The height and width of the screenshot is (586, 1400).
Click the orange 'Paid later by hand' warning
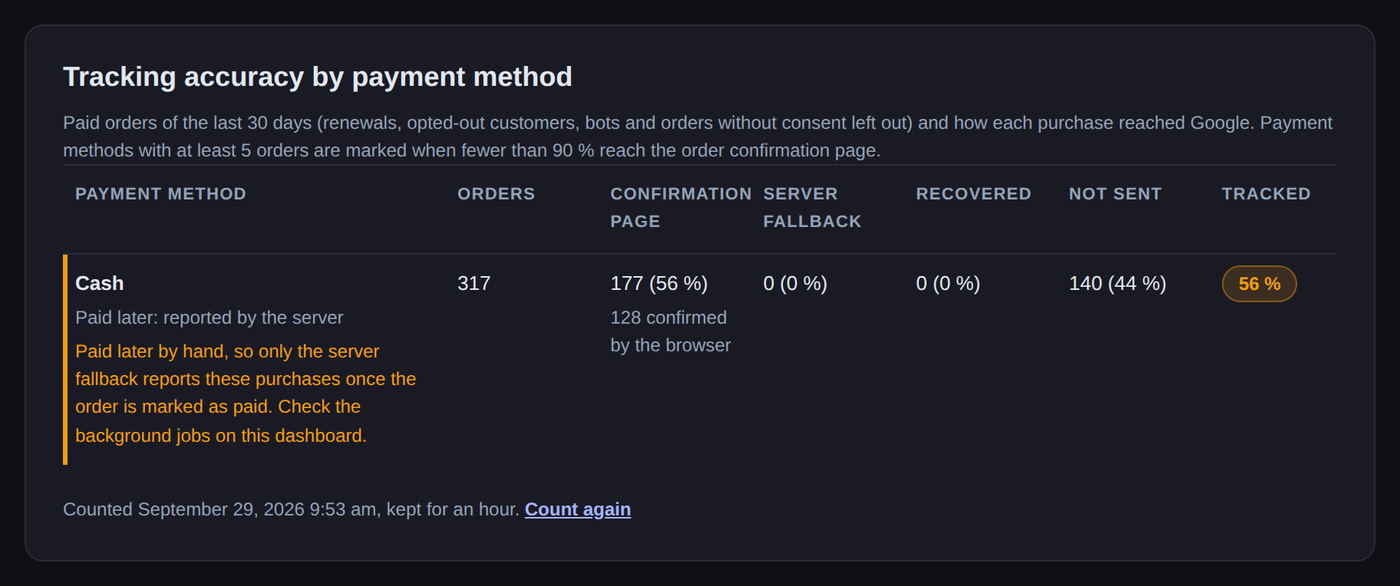tap(246, 394)
